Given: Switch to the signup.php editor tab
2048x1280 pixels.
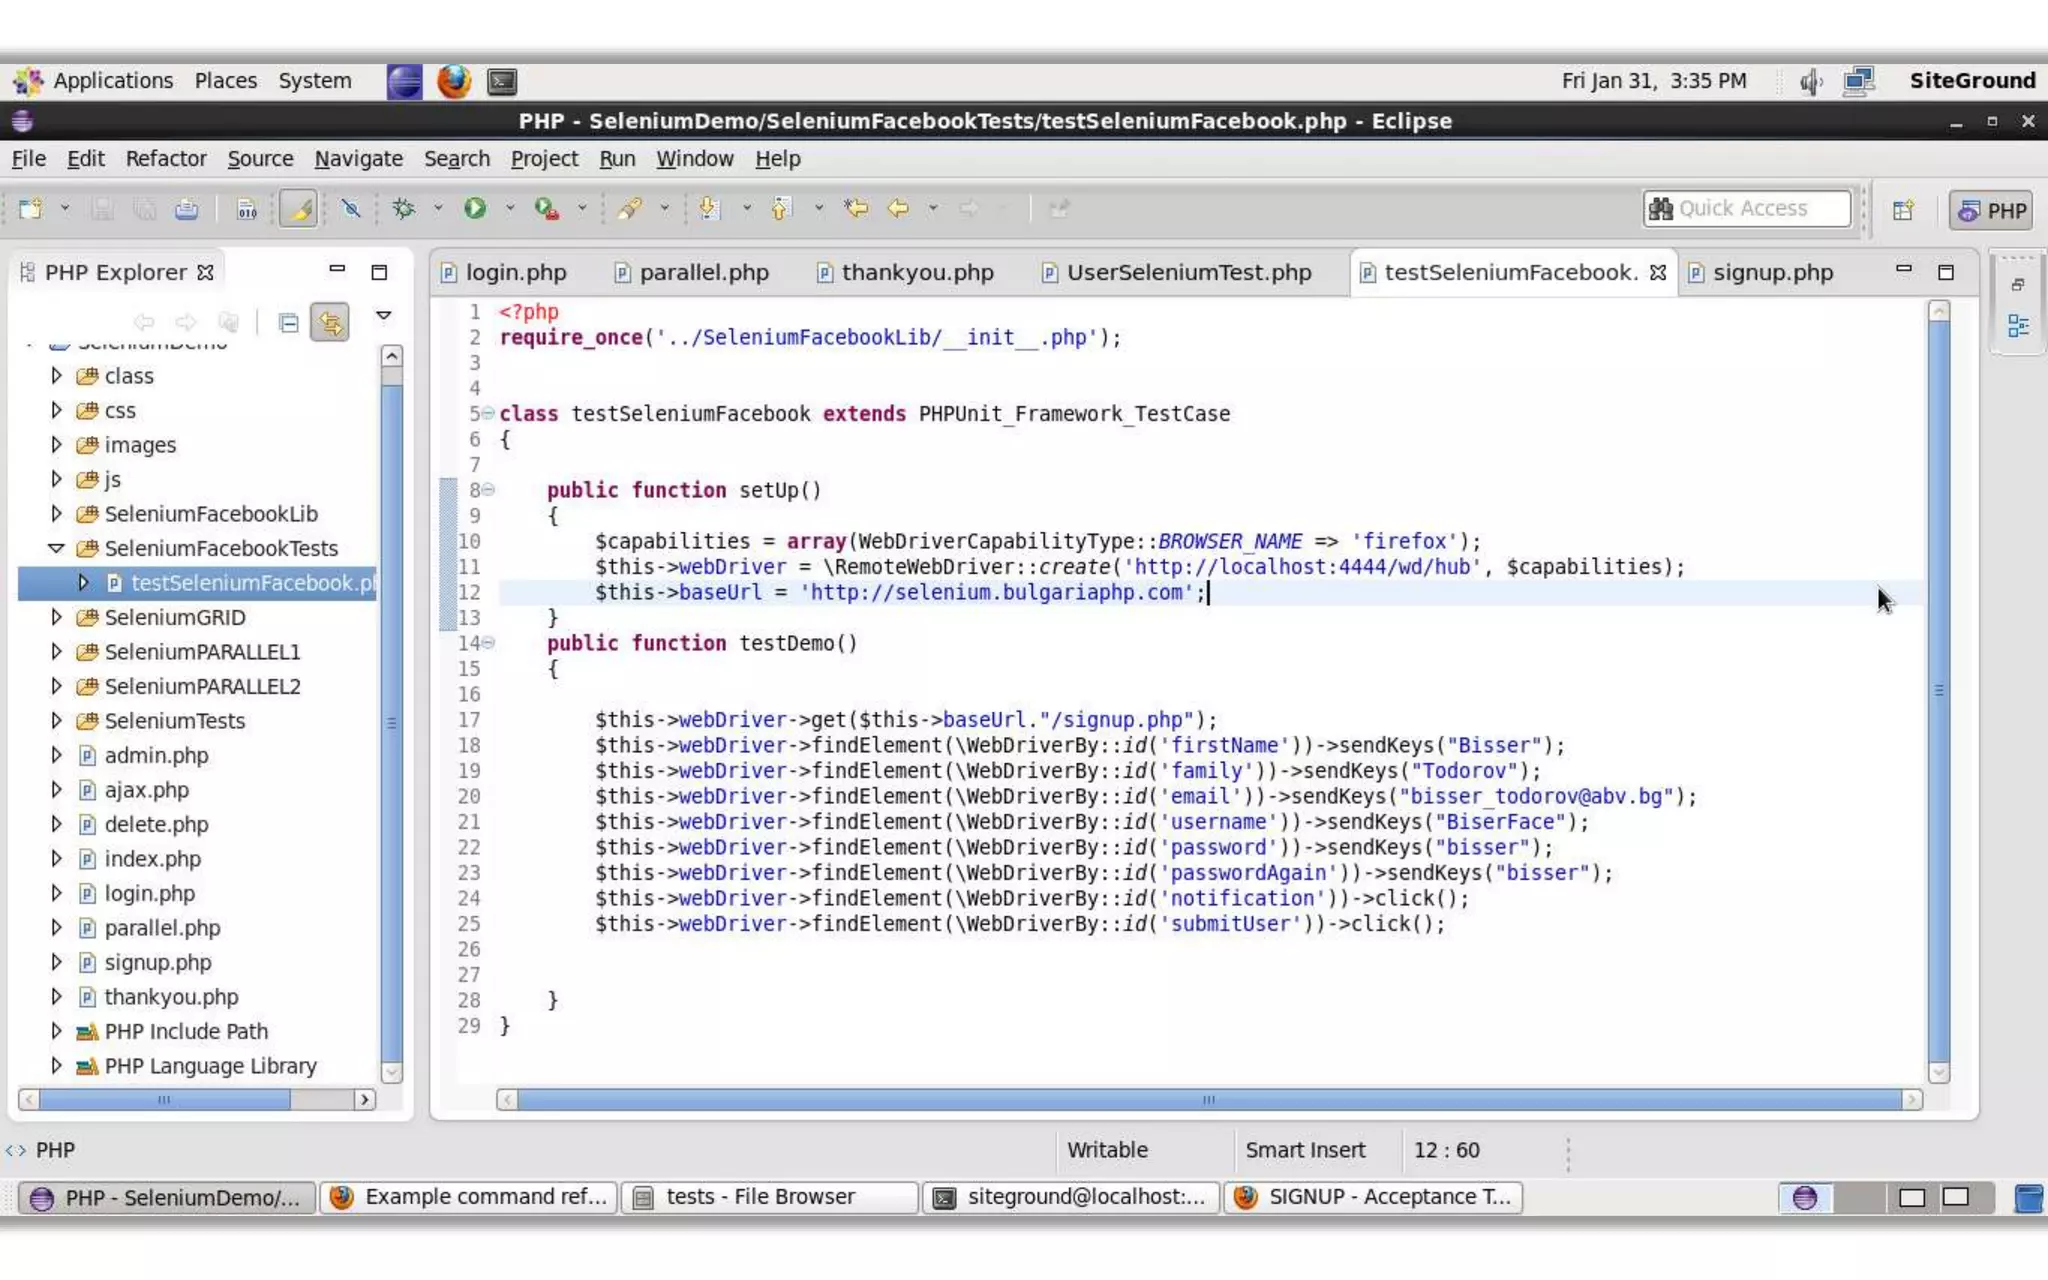Looking at the screenshot, I should (1771, 272).
